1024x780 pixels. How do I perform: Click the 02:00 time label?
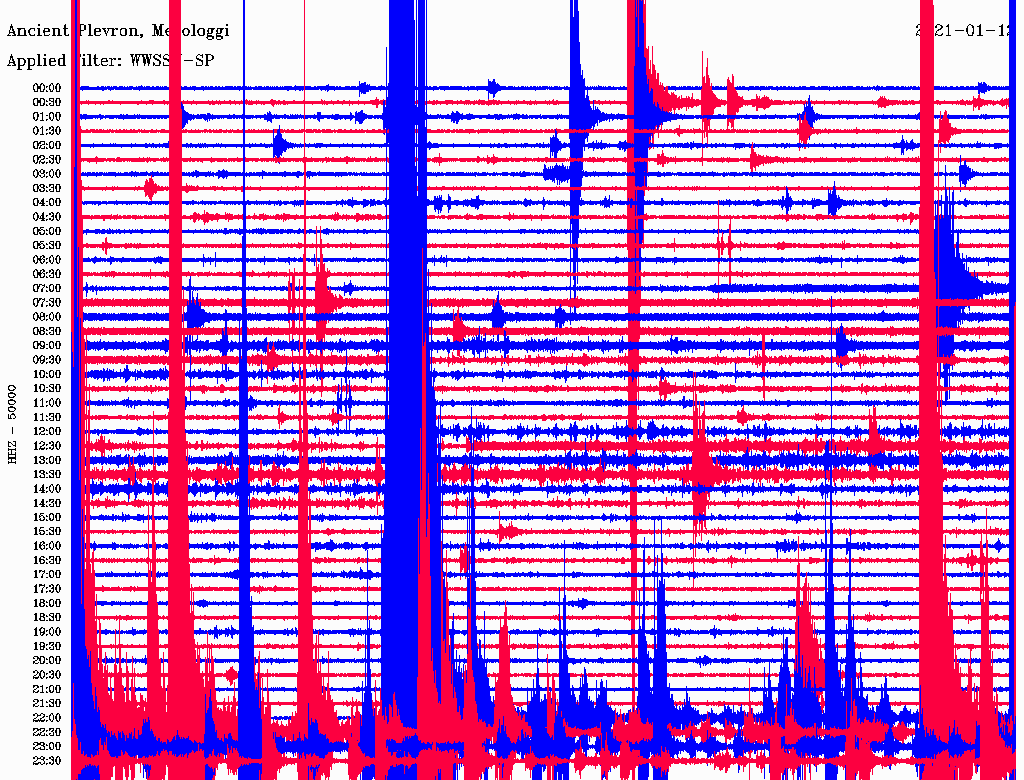[47, 145]
